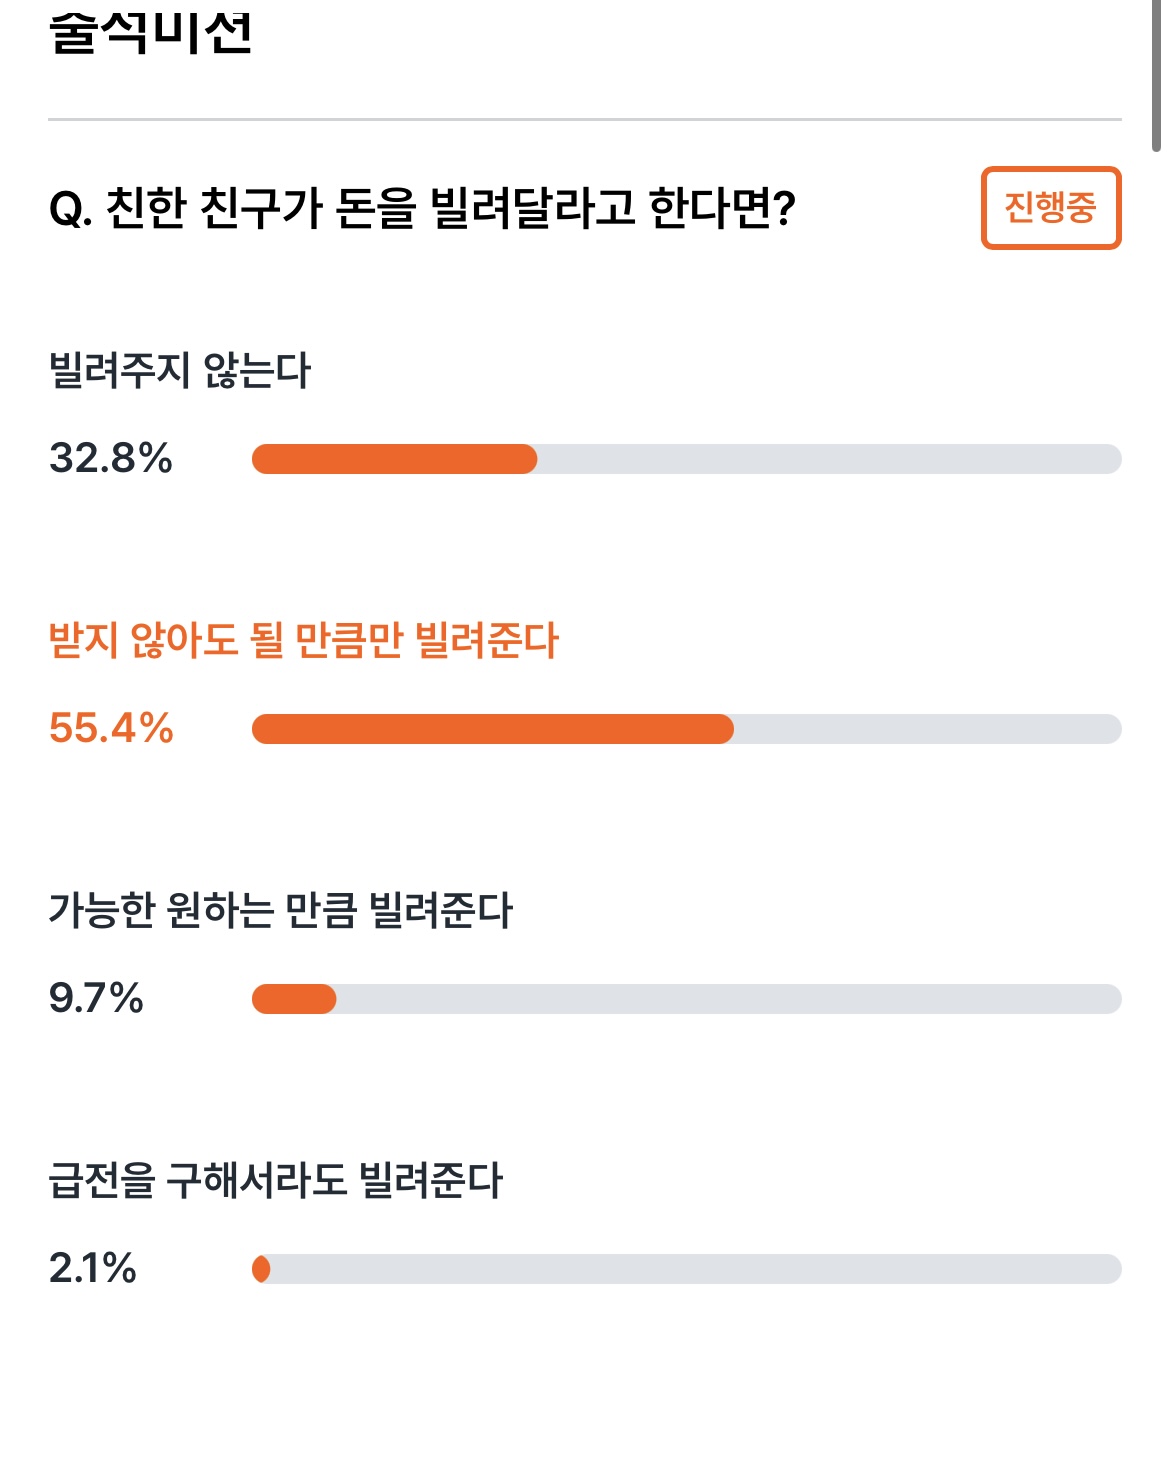The image size is (1170, 1481).
Task: Click the tiny orange dot of the 2.1% bar
Action: 261,1269
